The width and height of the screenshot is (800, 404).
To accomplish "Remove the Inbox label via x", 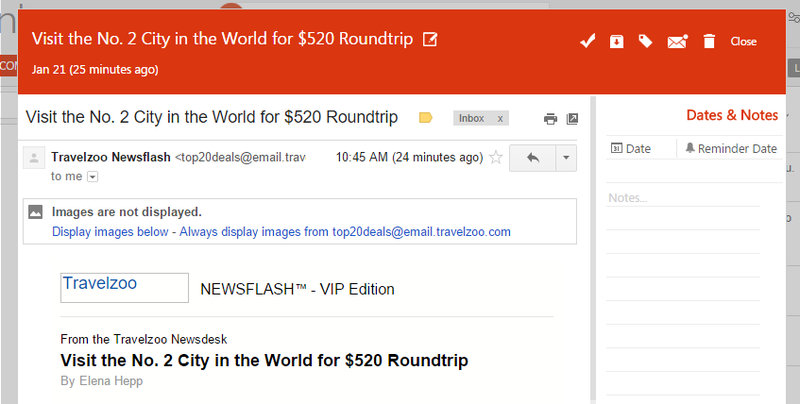I will pos(500,118).
